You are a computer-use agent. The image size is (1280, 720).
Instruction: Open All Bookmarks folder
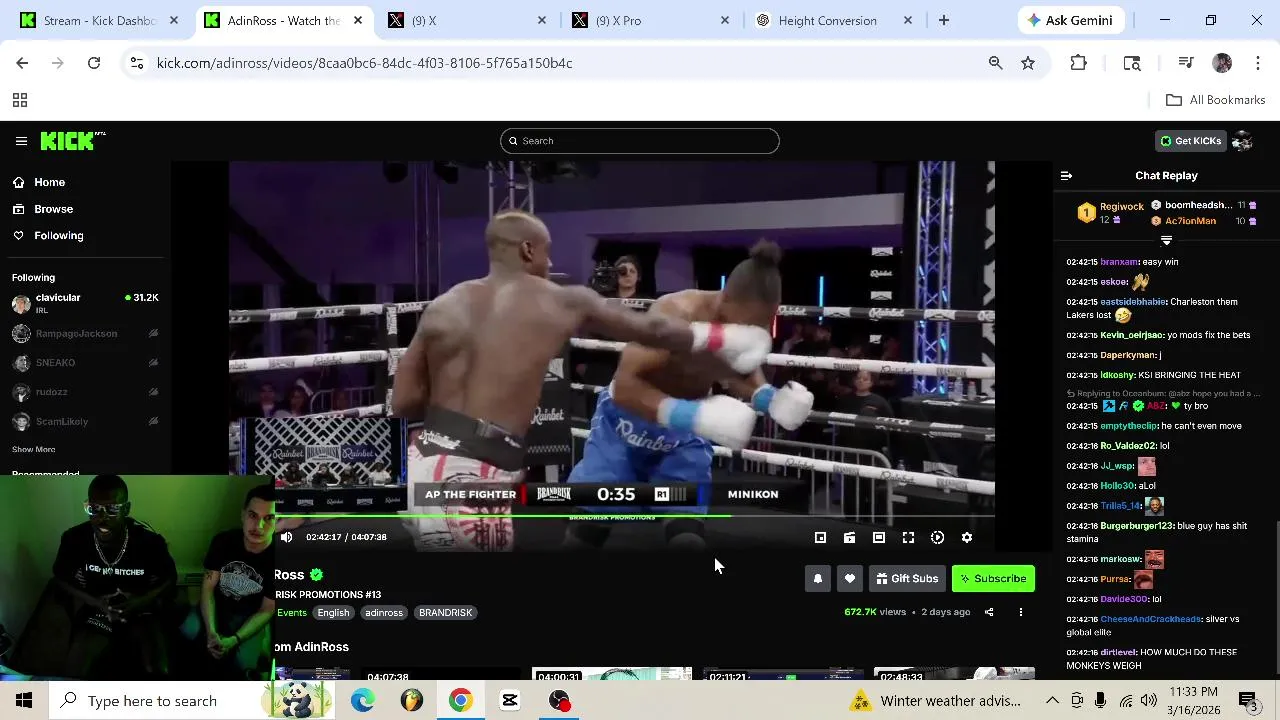pos(1216,100)
